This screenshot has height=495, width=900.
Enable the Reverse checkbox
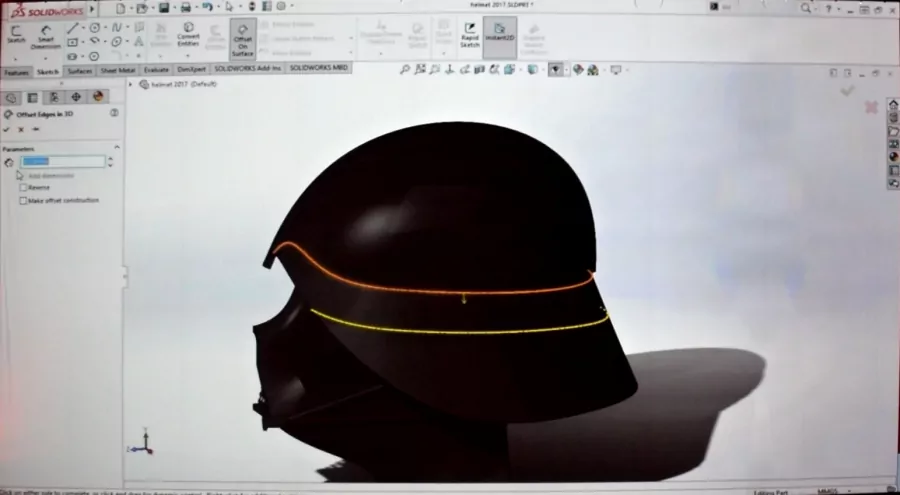(24, 187)
